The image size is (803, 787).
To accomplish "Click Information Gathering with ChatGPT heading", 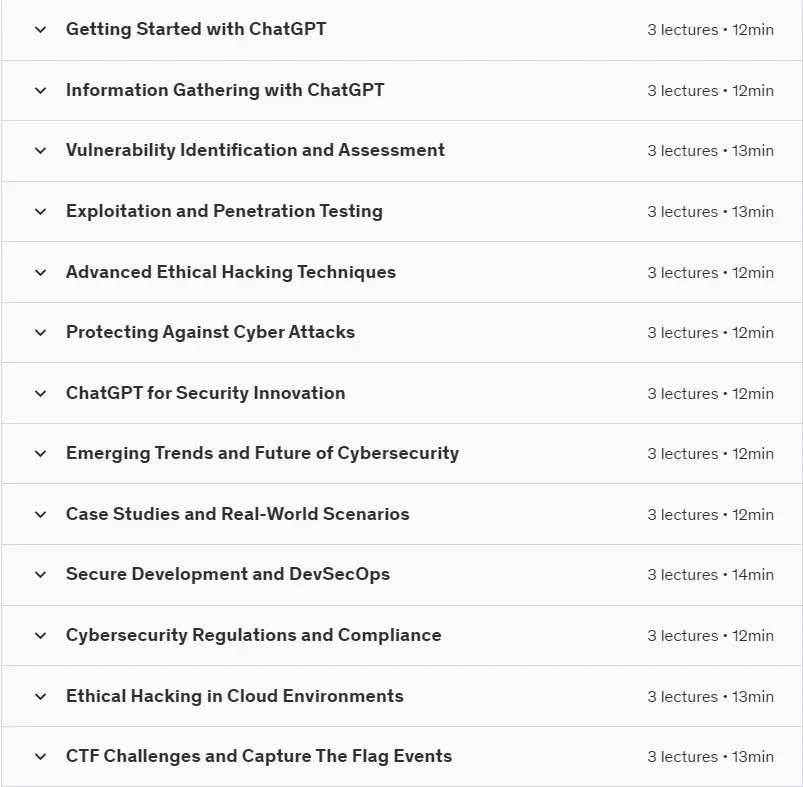I will tap(225, 90).
